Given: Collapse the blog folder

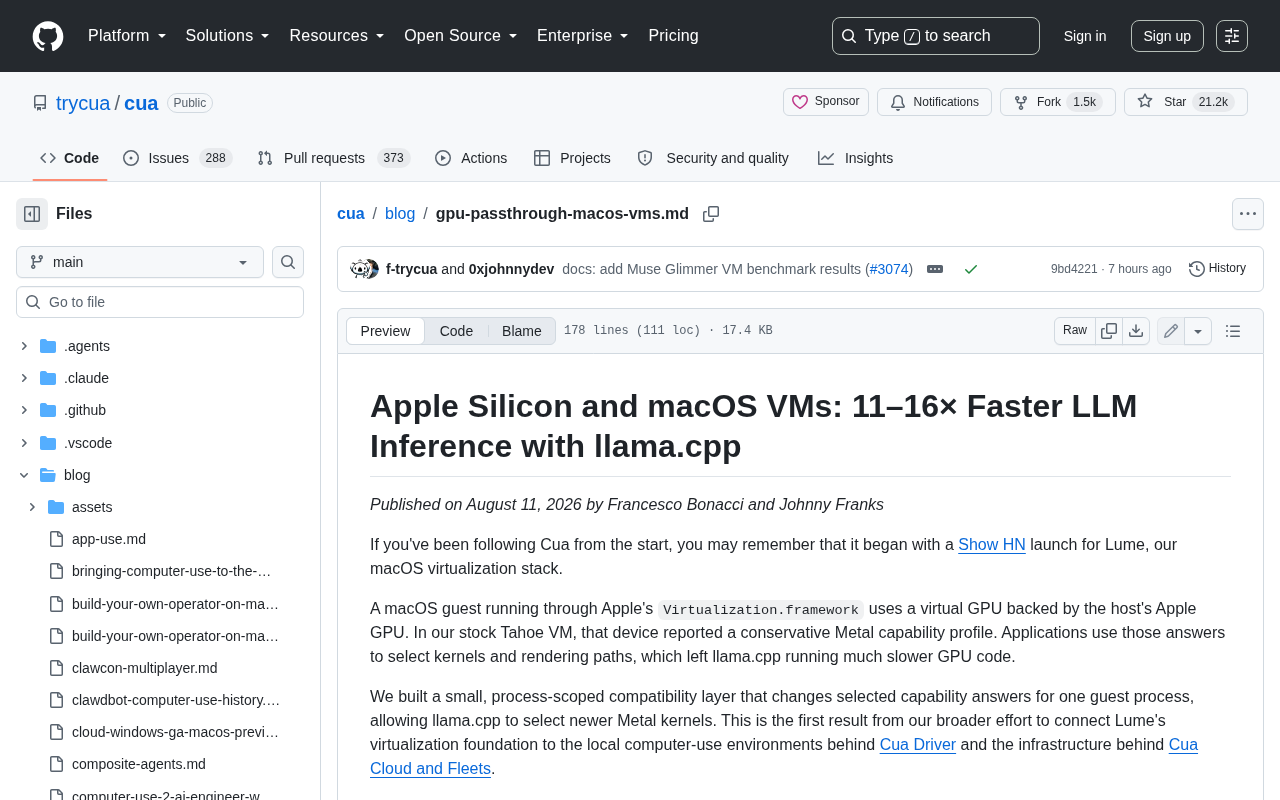Looking at the screenshot, I should click(x=24, y=475).
